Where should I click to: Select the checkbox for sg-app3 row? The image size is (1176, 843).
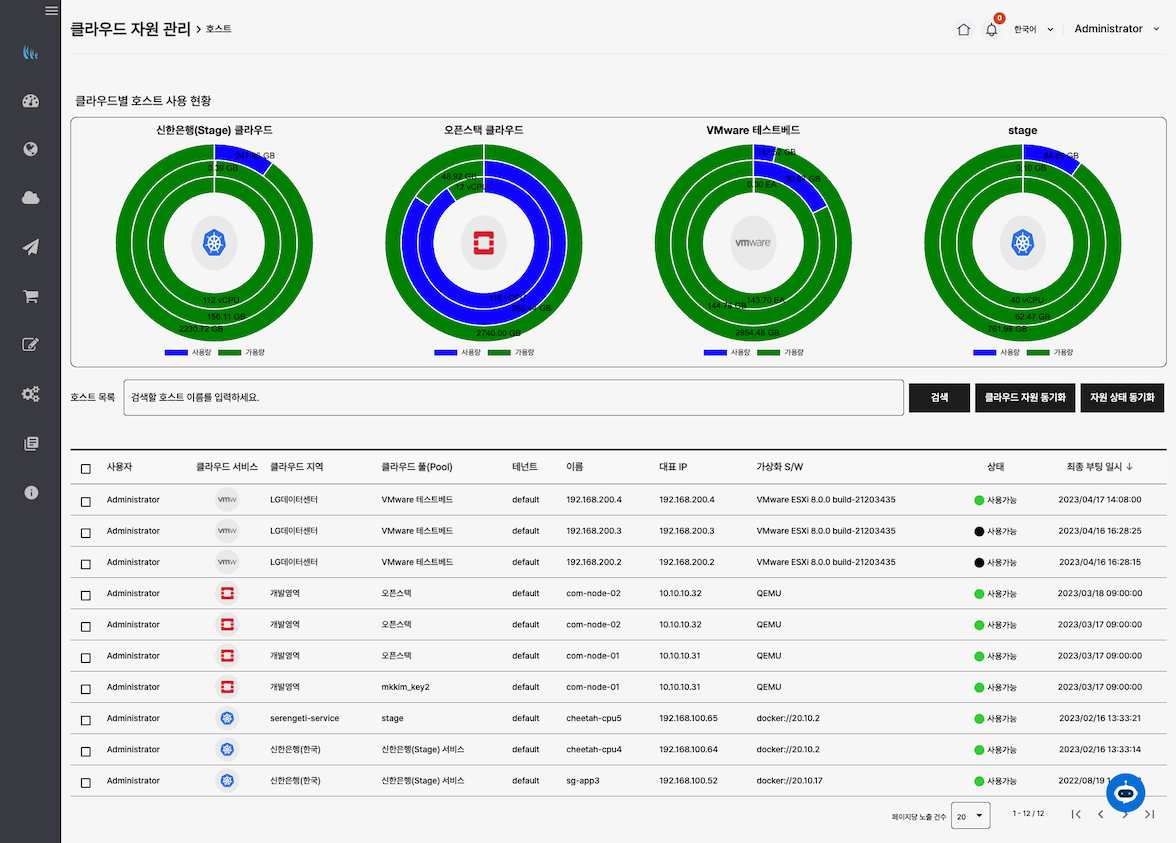[x=86, y=782]
